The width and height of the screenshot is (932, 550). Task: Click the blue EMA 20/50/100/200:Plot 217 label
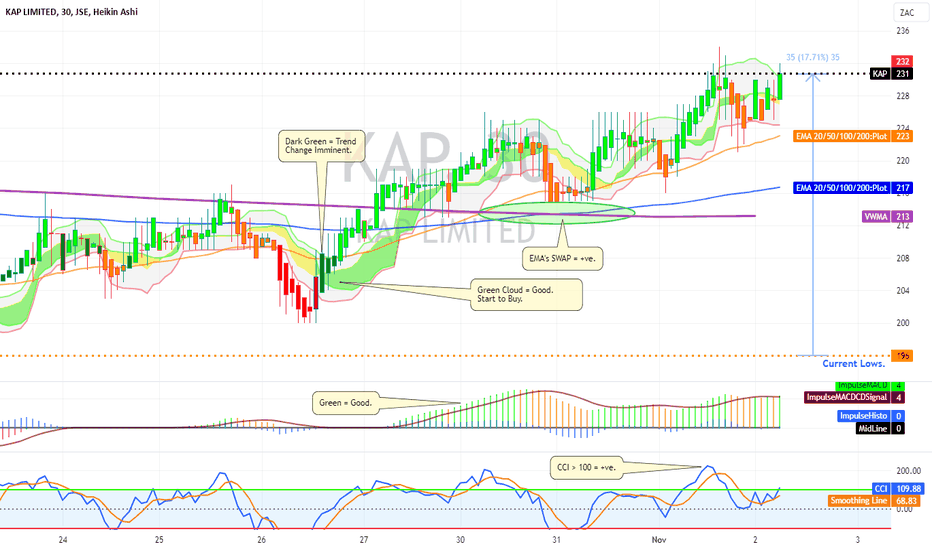(852, 188)
